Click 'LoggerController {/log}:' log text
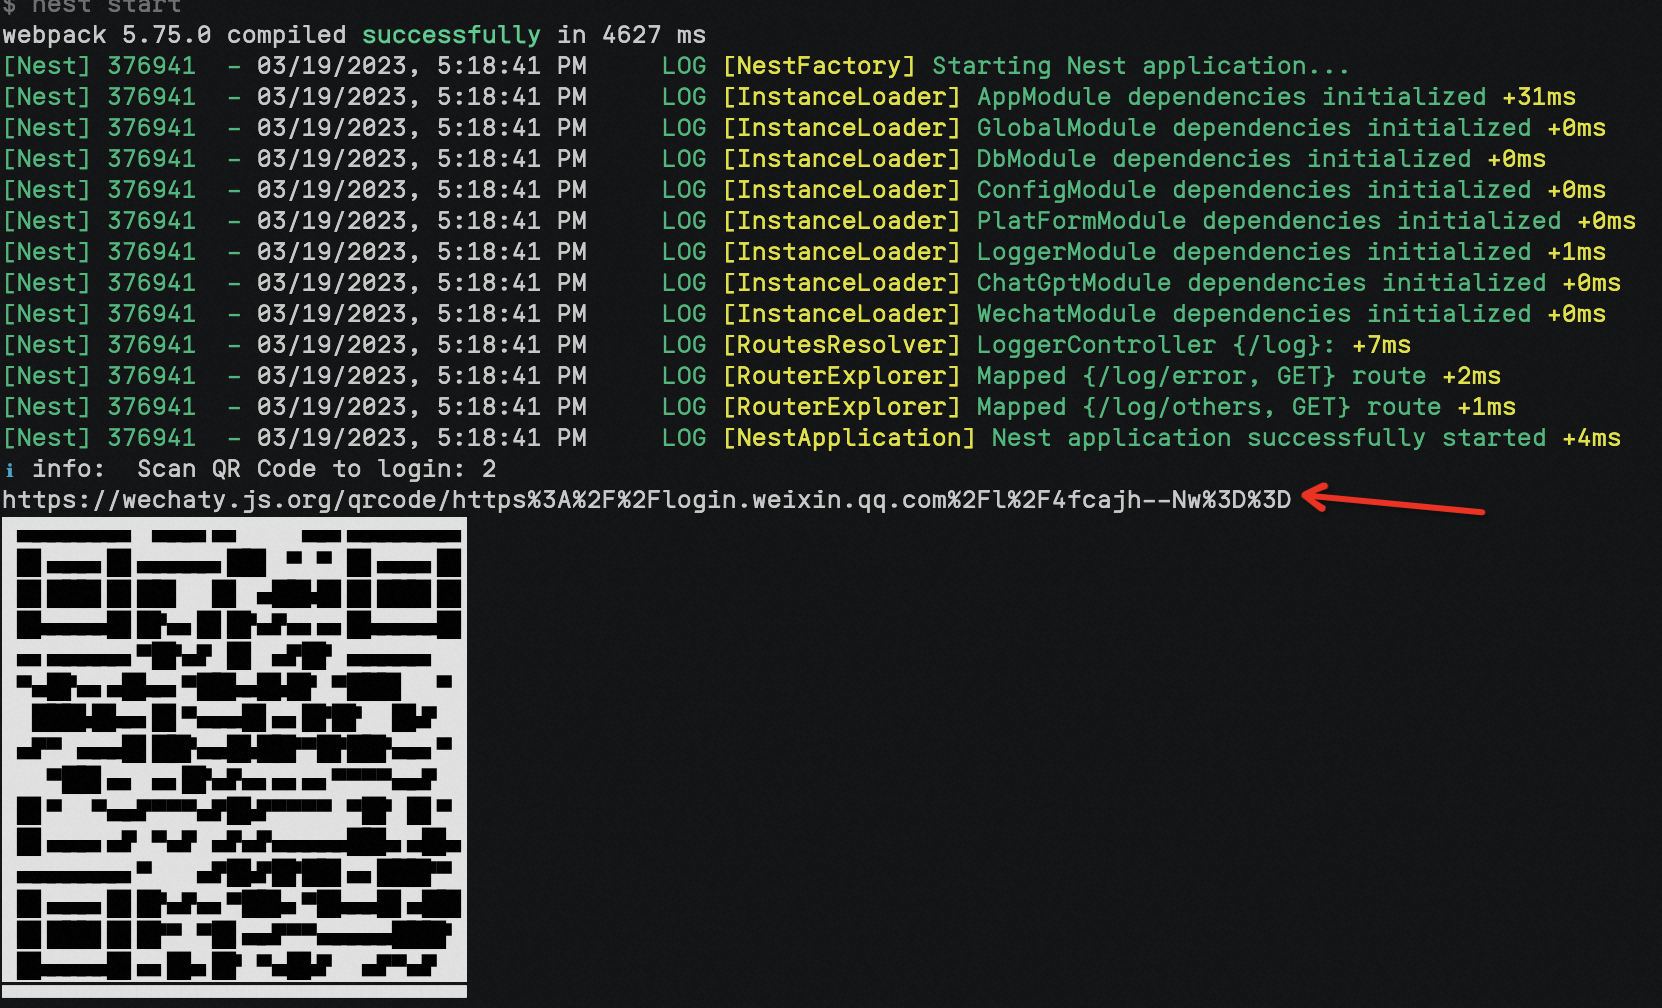Screen dimensions: 1662x1008 point(1156,345)
